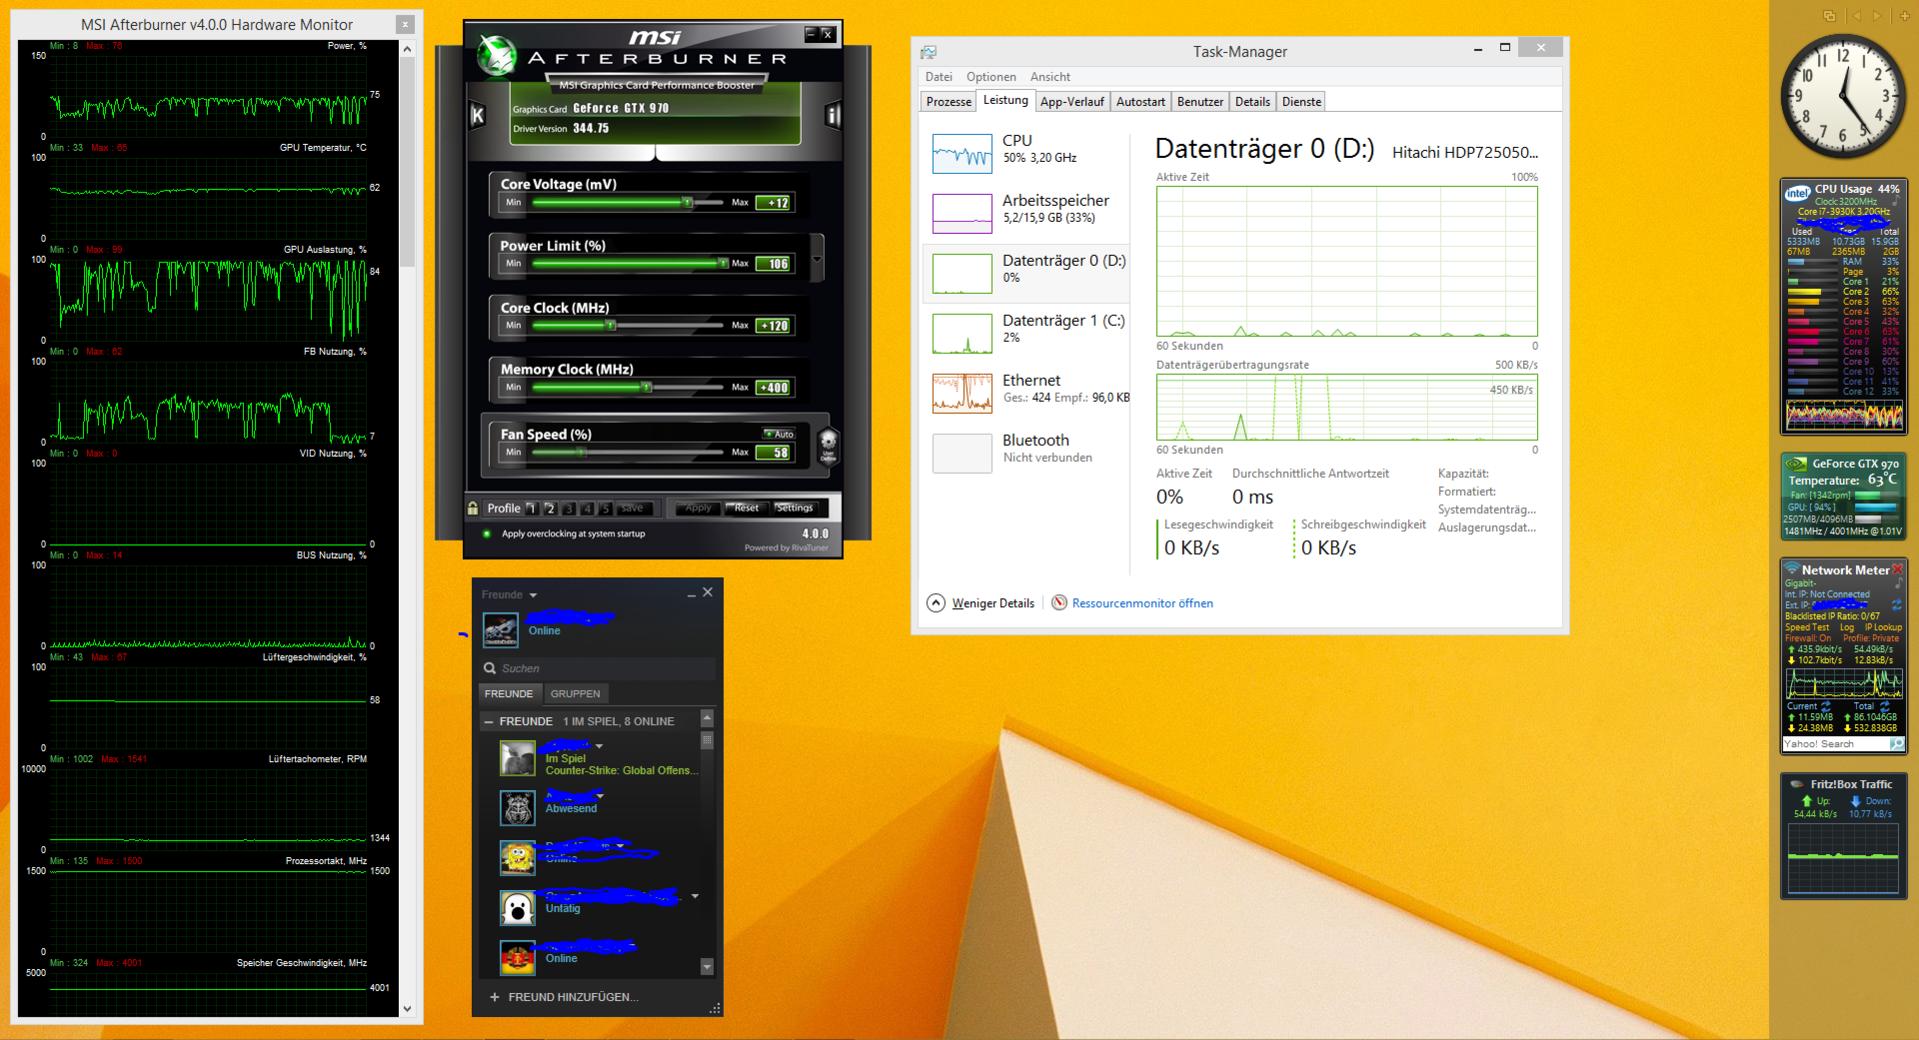Select Afterburner profile slot 5

pyautogui.click(x=605, y=508)
